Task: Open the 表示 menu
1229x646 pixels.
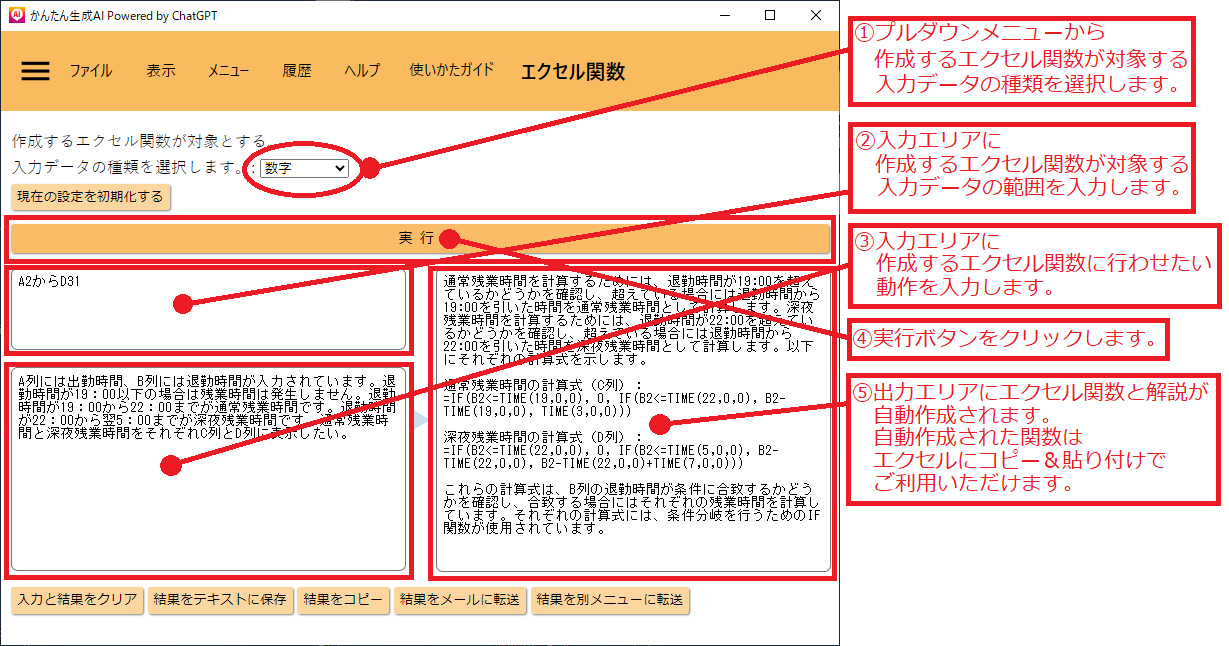Action: coord(160,71)
